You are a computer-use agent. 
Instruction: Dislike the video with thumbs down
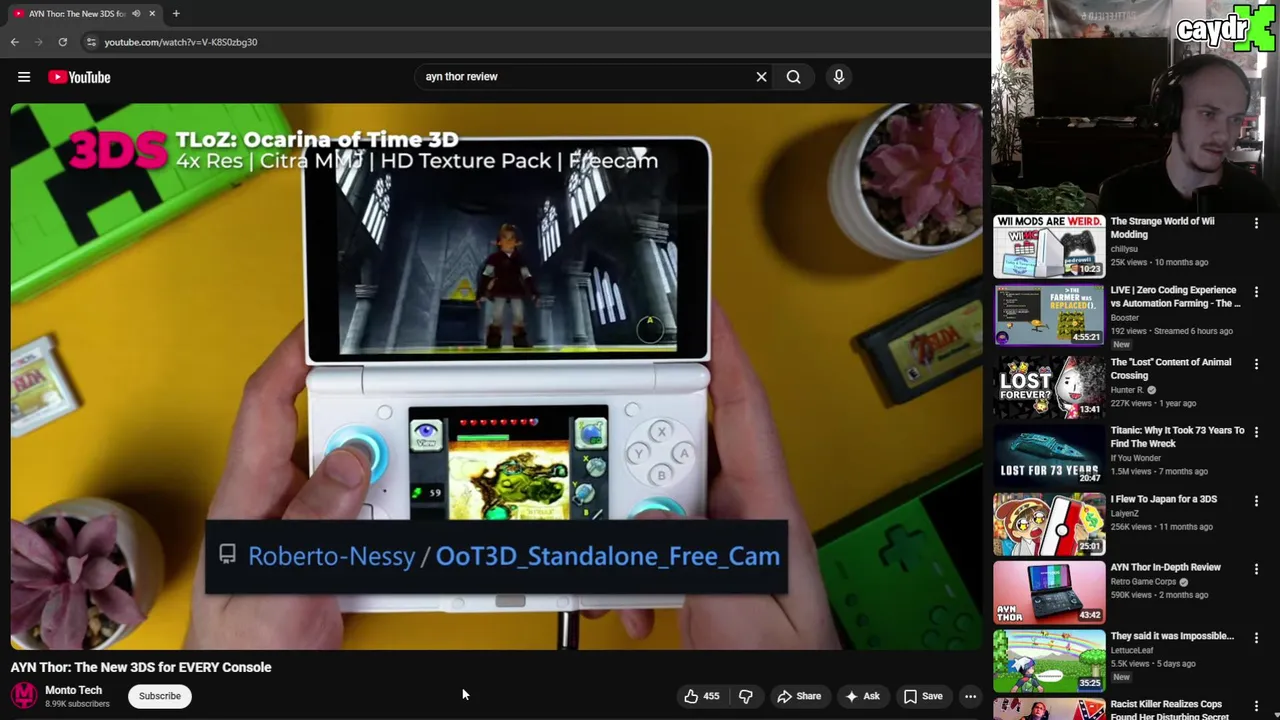[x=745, y=696]
